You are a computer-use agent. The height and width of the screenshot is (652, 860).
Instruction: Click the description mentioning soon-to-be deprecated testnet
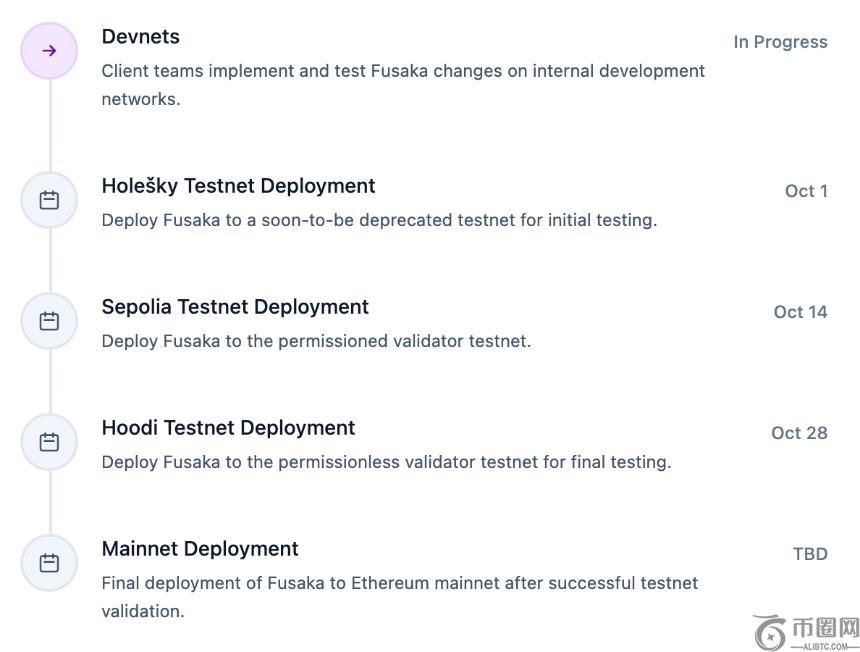[379, 220]
